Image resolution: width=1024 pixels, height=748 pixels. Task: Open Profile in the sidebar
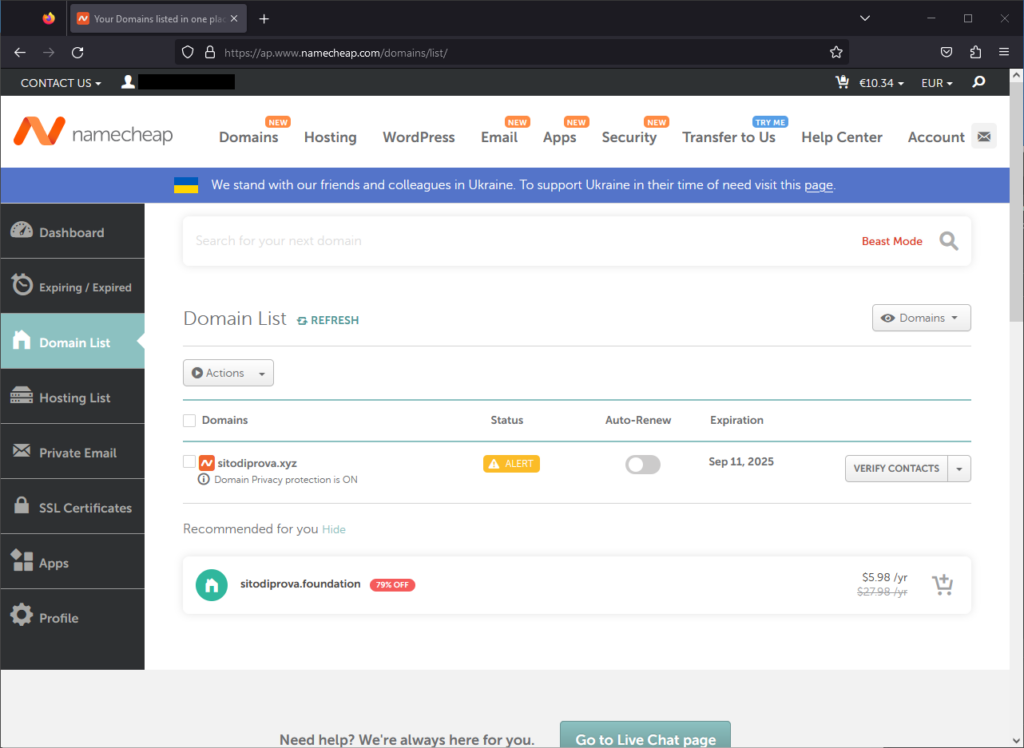tap(72, 617)
